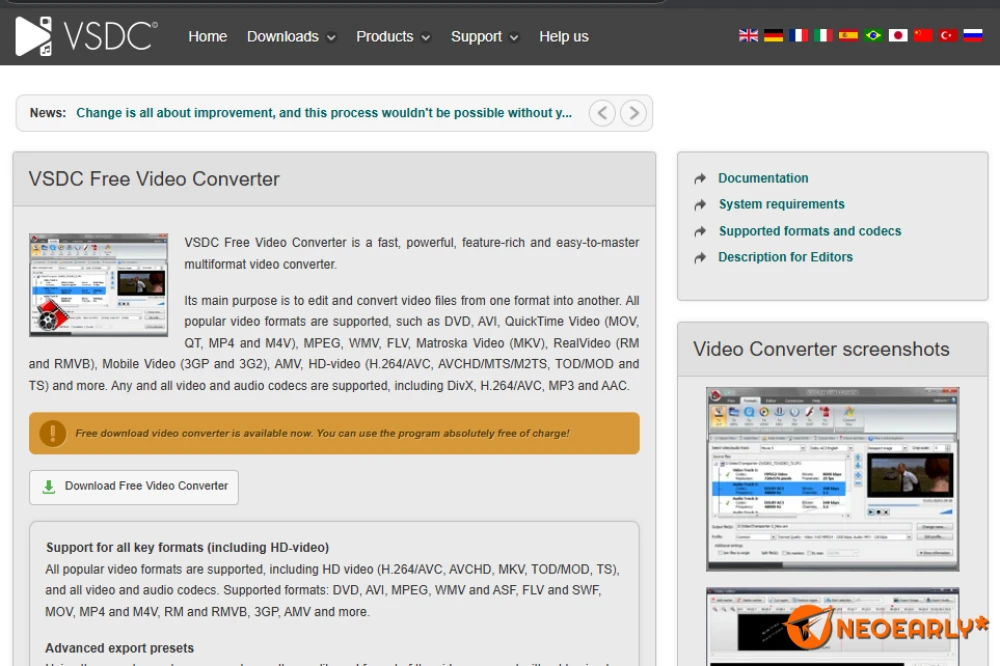Expand the Products dropdown chevron
Screen dimensions: 1000x666
pos(426,38)
